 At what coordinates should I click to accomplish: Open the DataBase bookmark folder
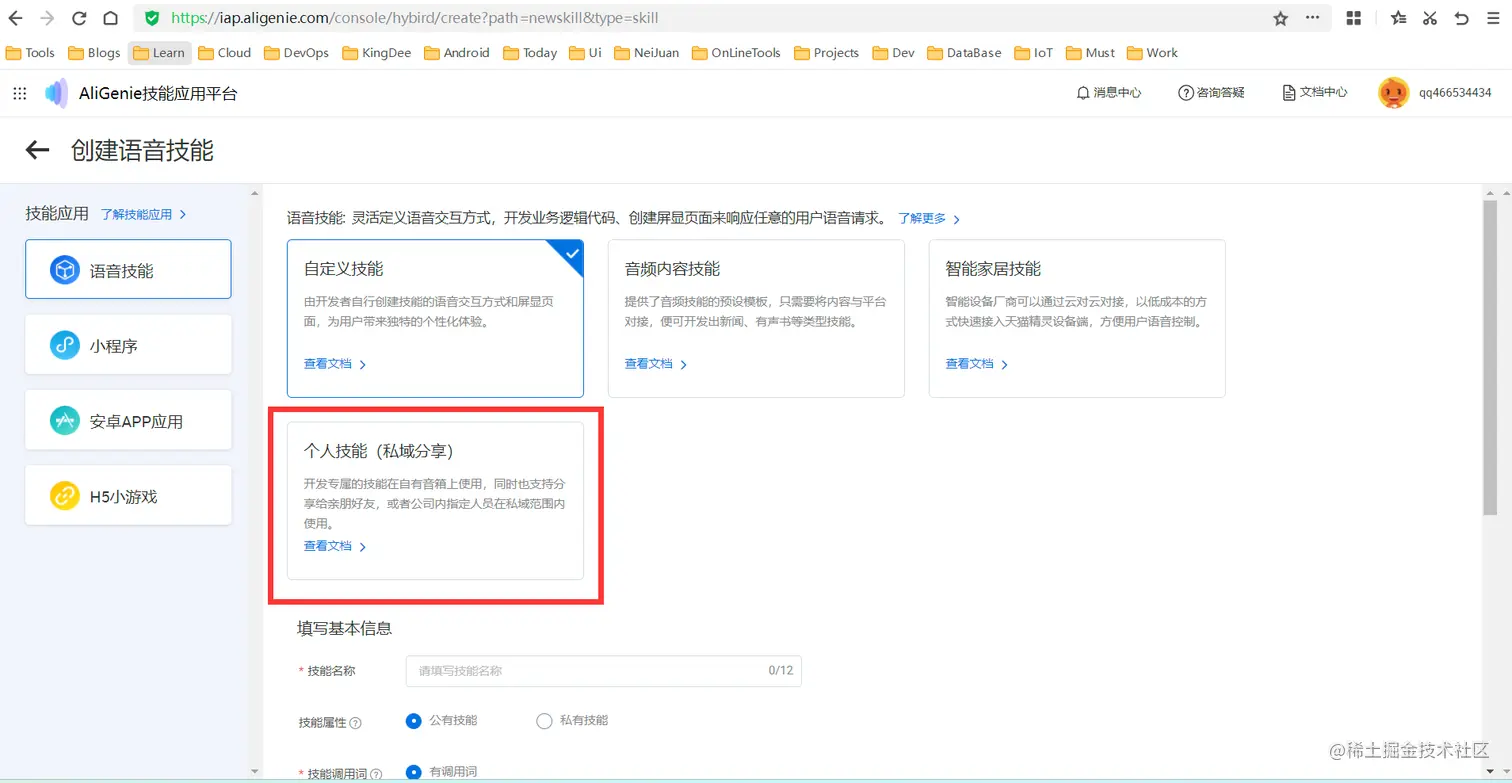964,53
